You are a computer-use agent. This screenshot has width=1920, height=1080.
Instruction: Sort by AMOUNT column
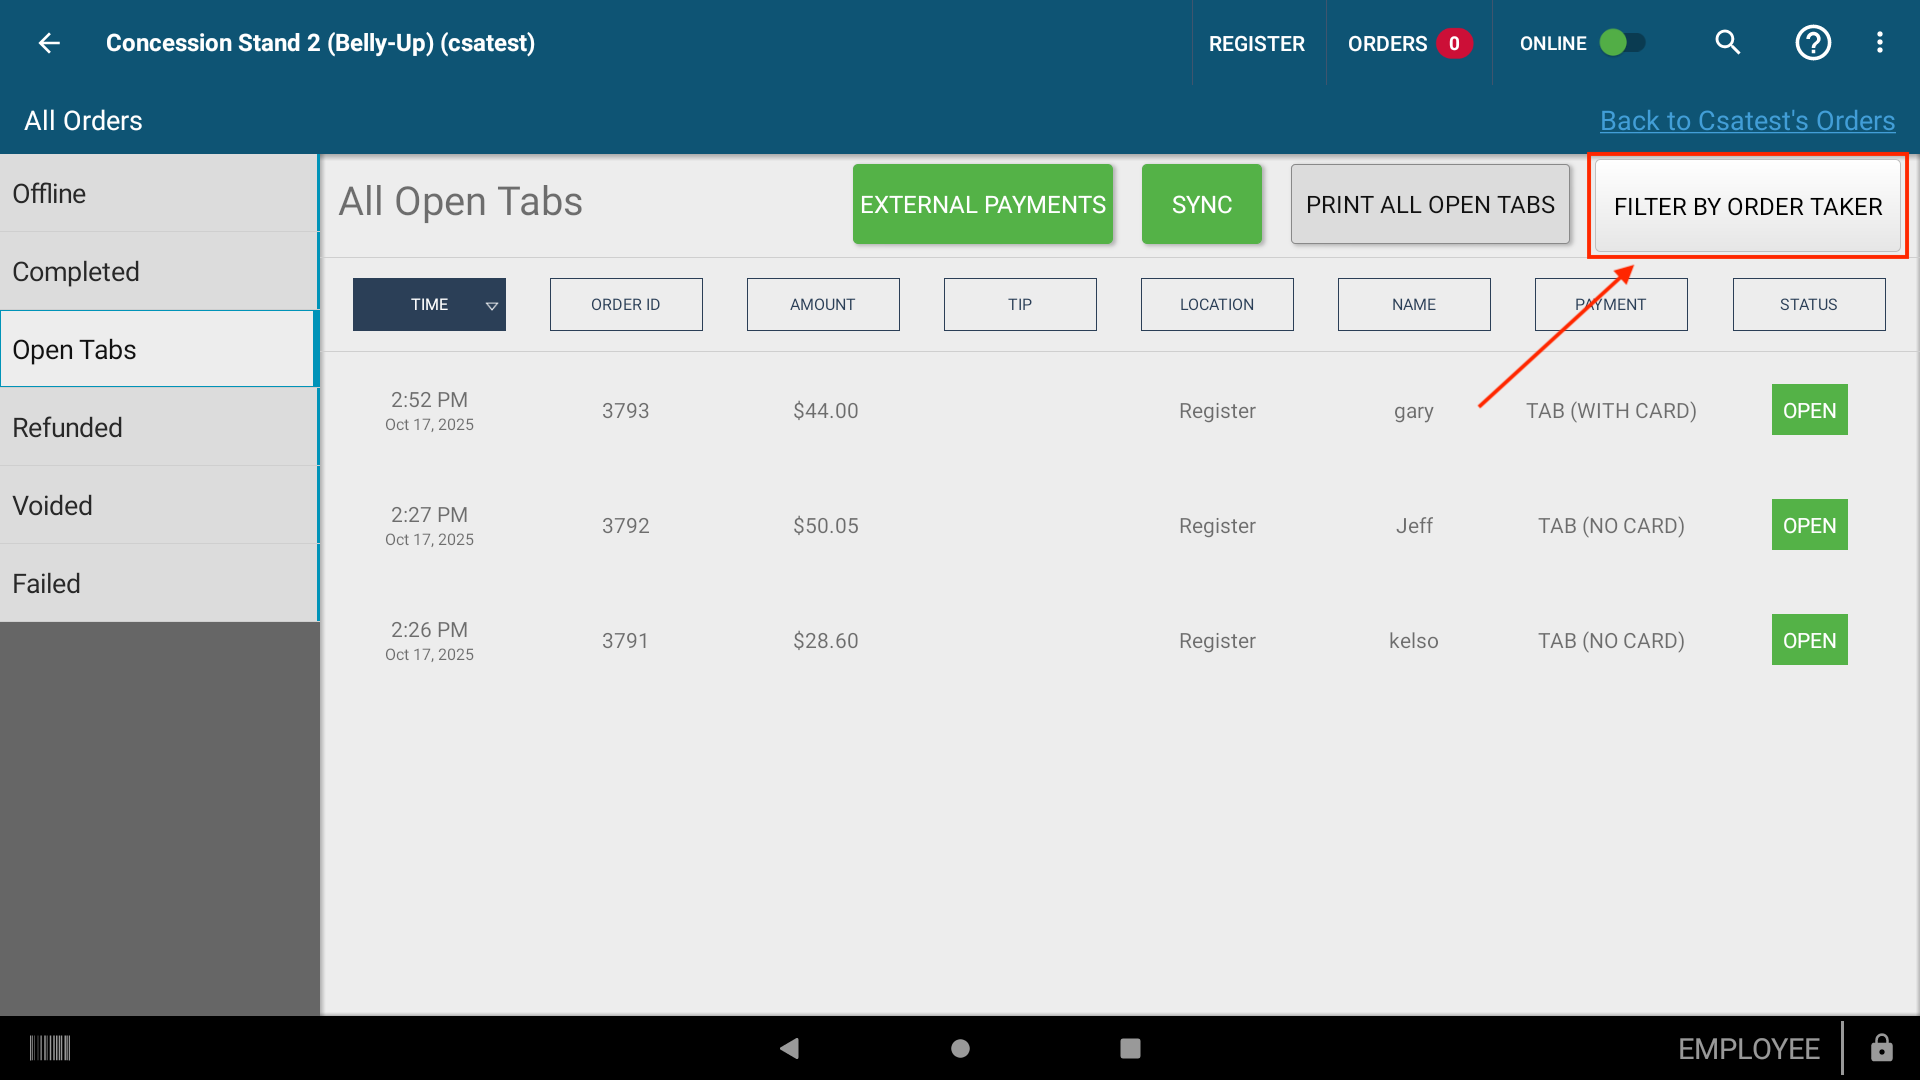click(x=823, y=305)
